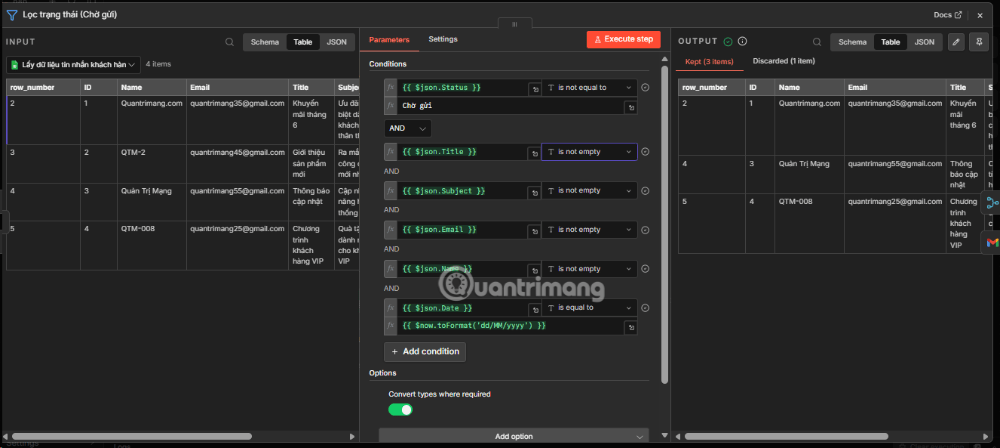Click the Add condition button

tap(425, 352)
